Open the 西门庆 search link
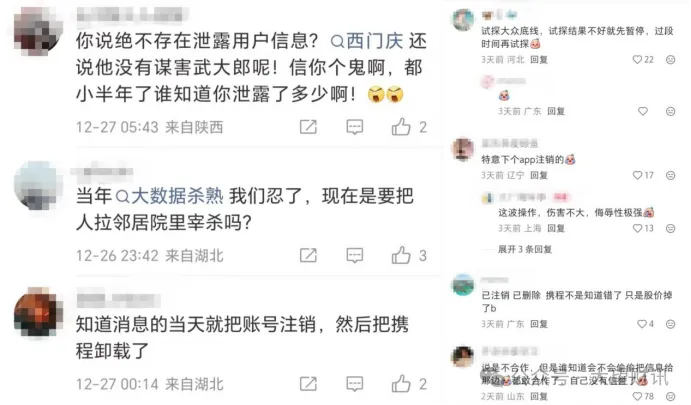Screen dimensions: 691x405 point(367,41)
